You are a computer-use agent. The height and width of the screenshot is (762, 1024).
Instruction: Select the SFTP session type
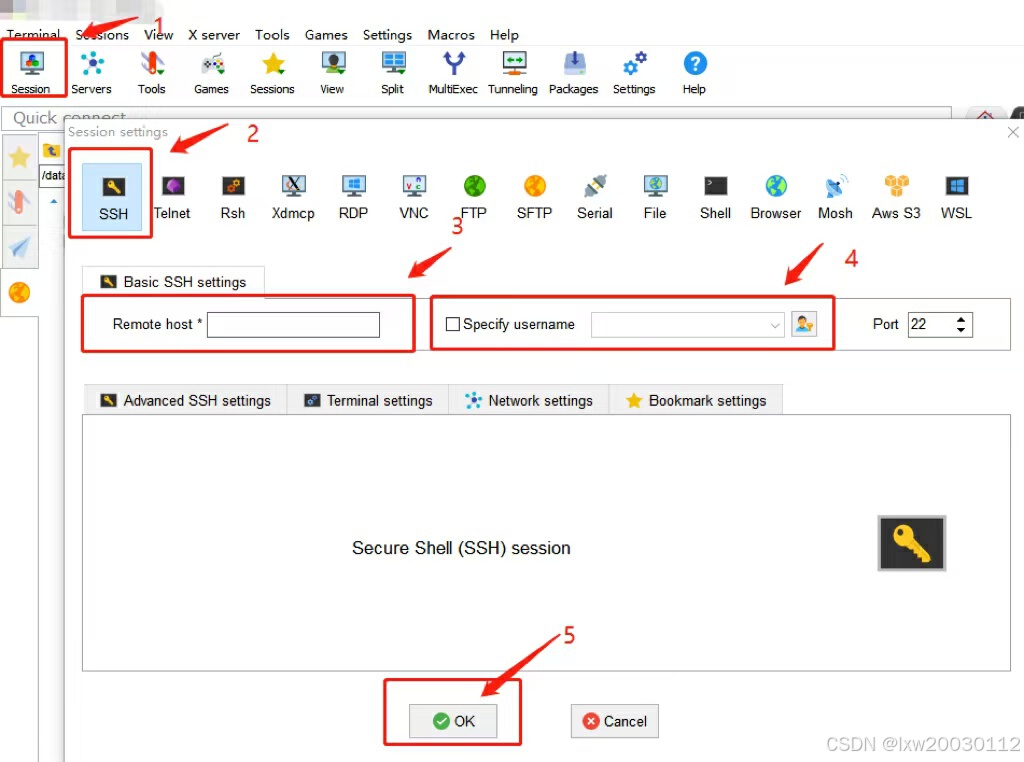click(534, 196)
